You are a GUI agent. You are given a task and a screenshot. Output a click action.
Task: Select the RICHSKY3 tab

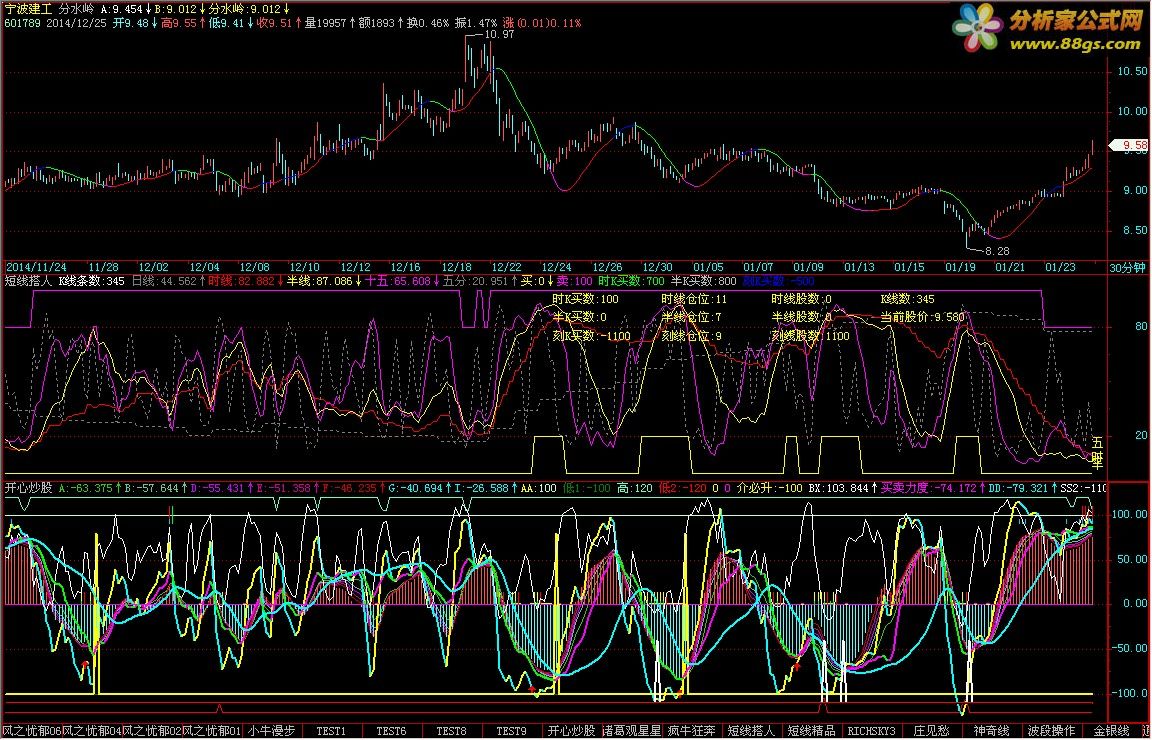click(x=872, y=731)
